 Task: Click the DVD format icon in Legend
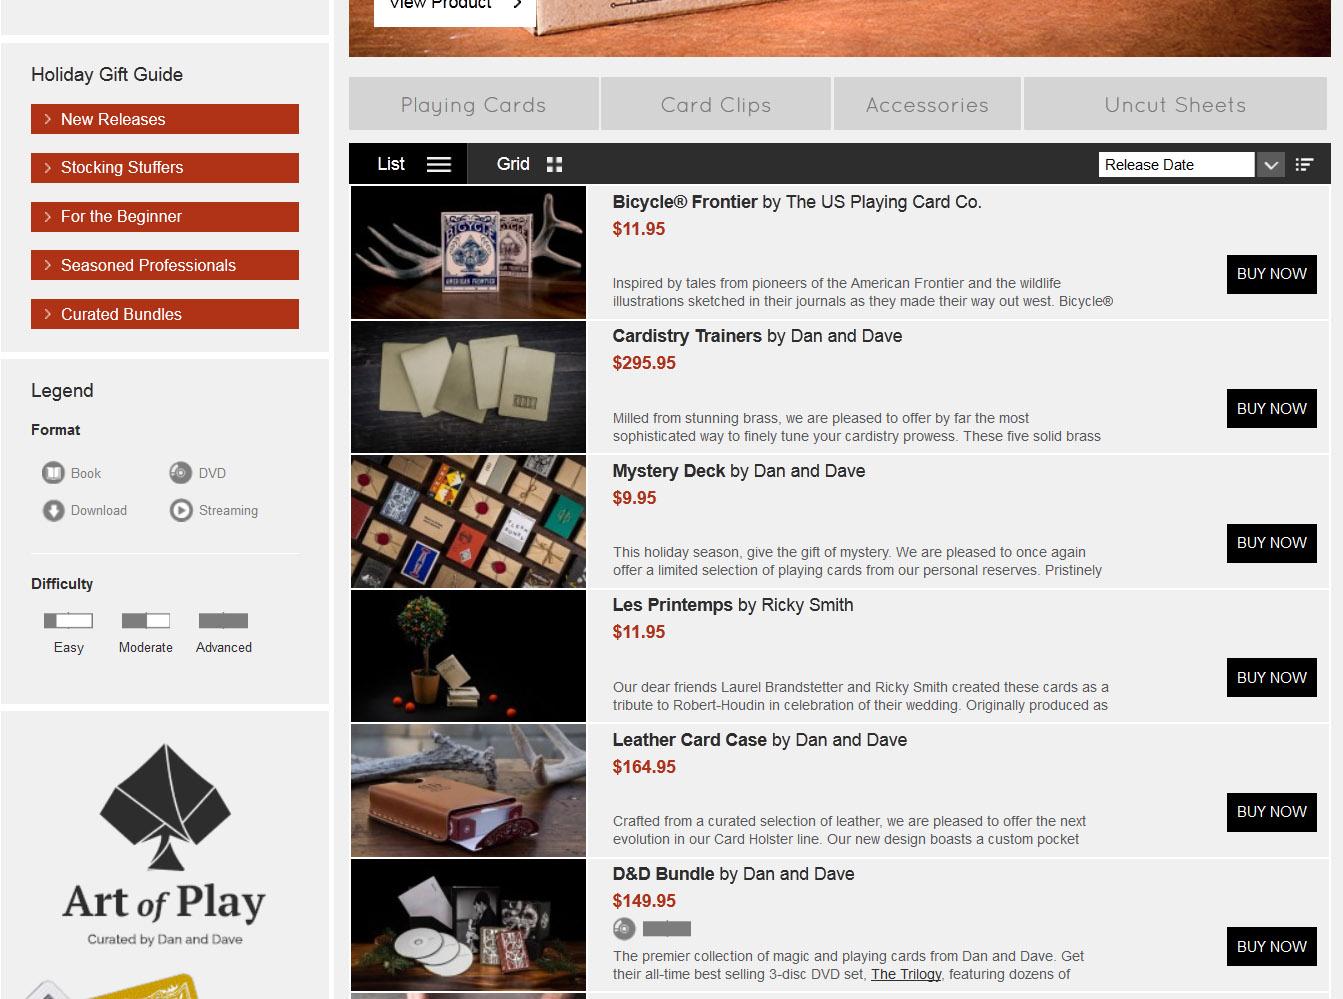pyautogui.click(x=180, y=473)
